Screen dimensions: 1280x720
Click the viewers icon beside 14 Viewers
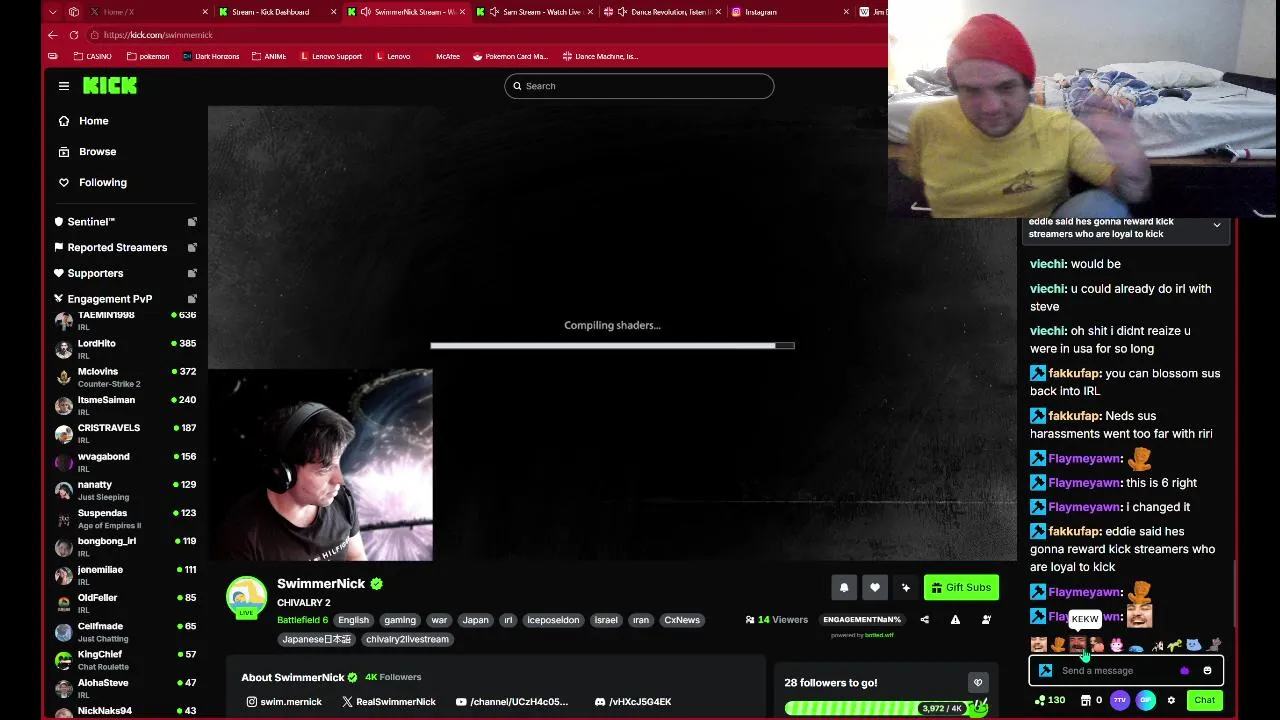750,620
